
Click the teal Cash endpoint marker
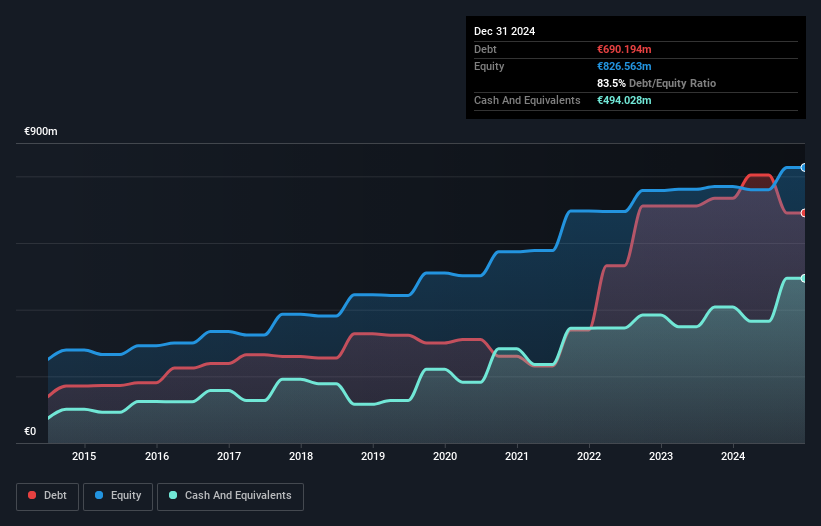[x=803, y=278]
